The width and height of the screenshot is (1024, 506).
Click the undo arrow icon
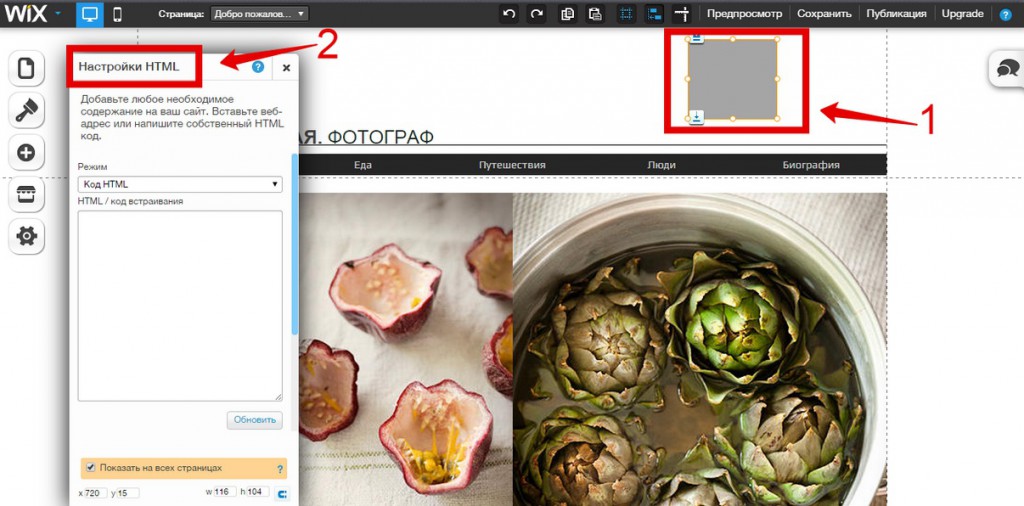click(x=509, y=14)
